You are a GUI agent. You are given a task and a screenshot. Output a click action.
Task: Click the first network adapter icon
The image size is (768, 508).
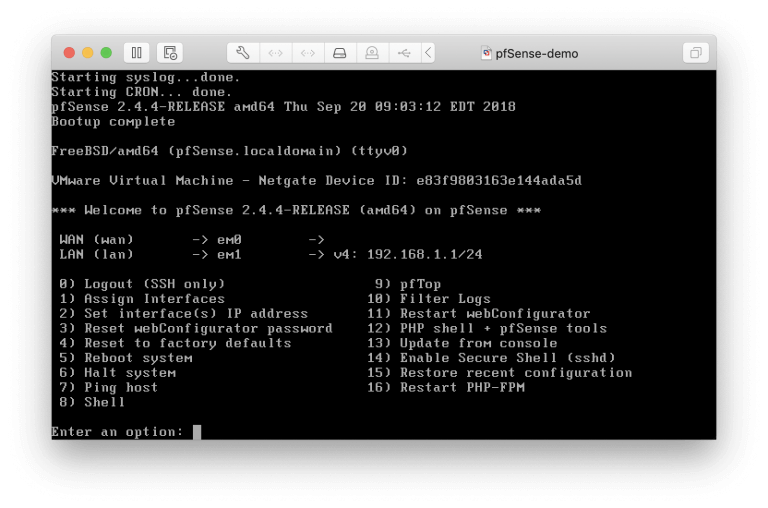[x=275, y=53]
